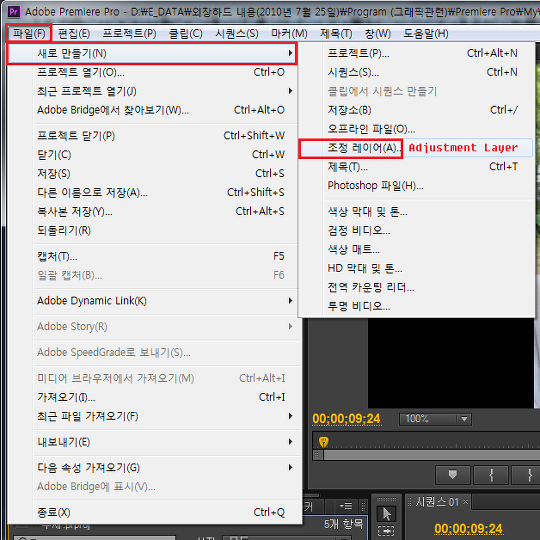Choose 프로젝트 닫기(P)
Image resolution: width=540 pixels, height=540 pixels.
[x=152, y=136]
